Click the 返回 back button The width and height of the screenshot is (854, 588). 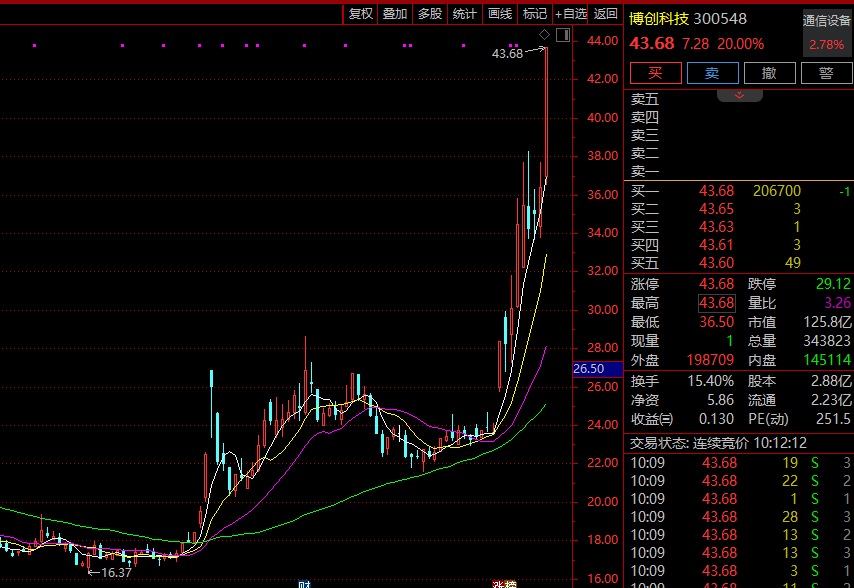606,13
